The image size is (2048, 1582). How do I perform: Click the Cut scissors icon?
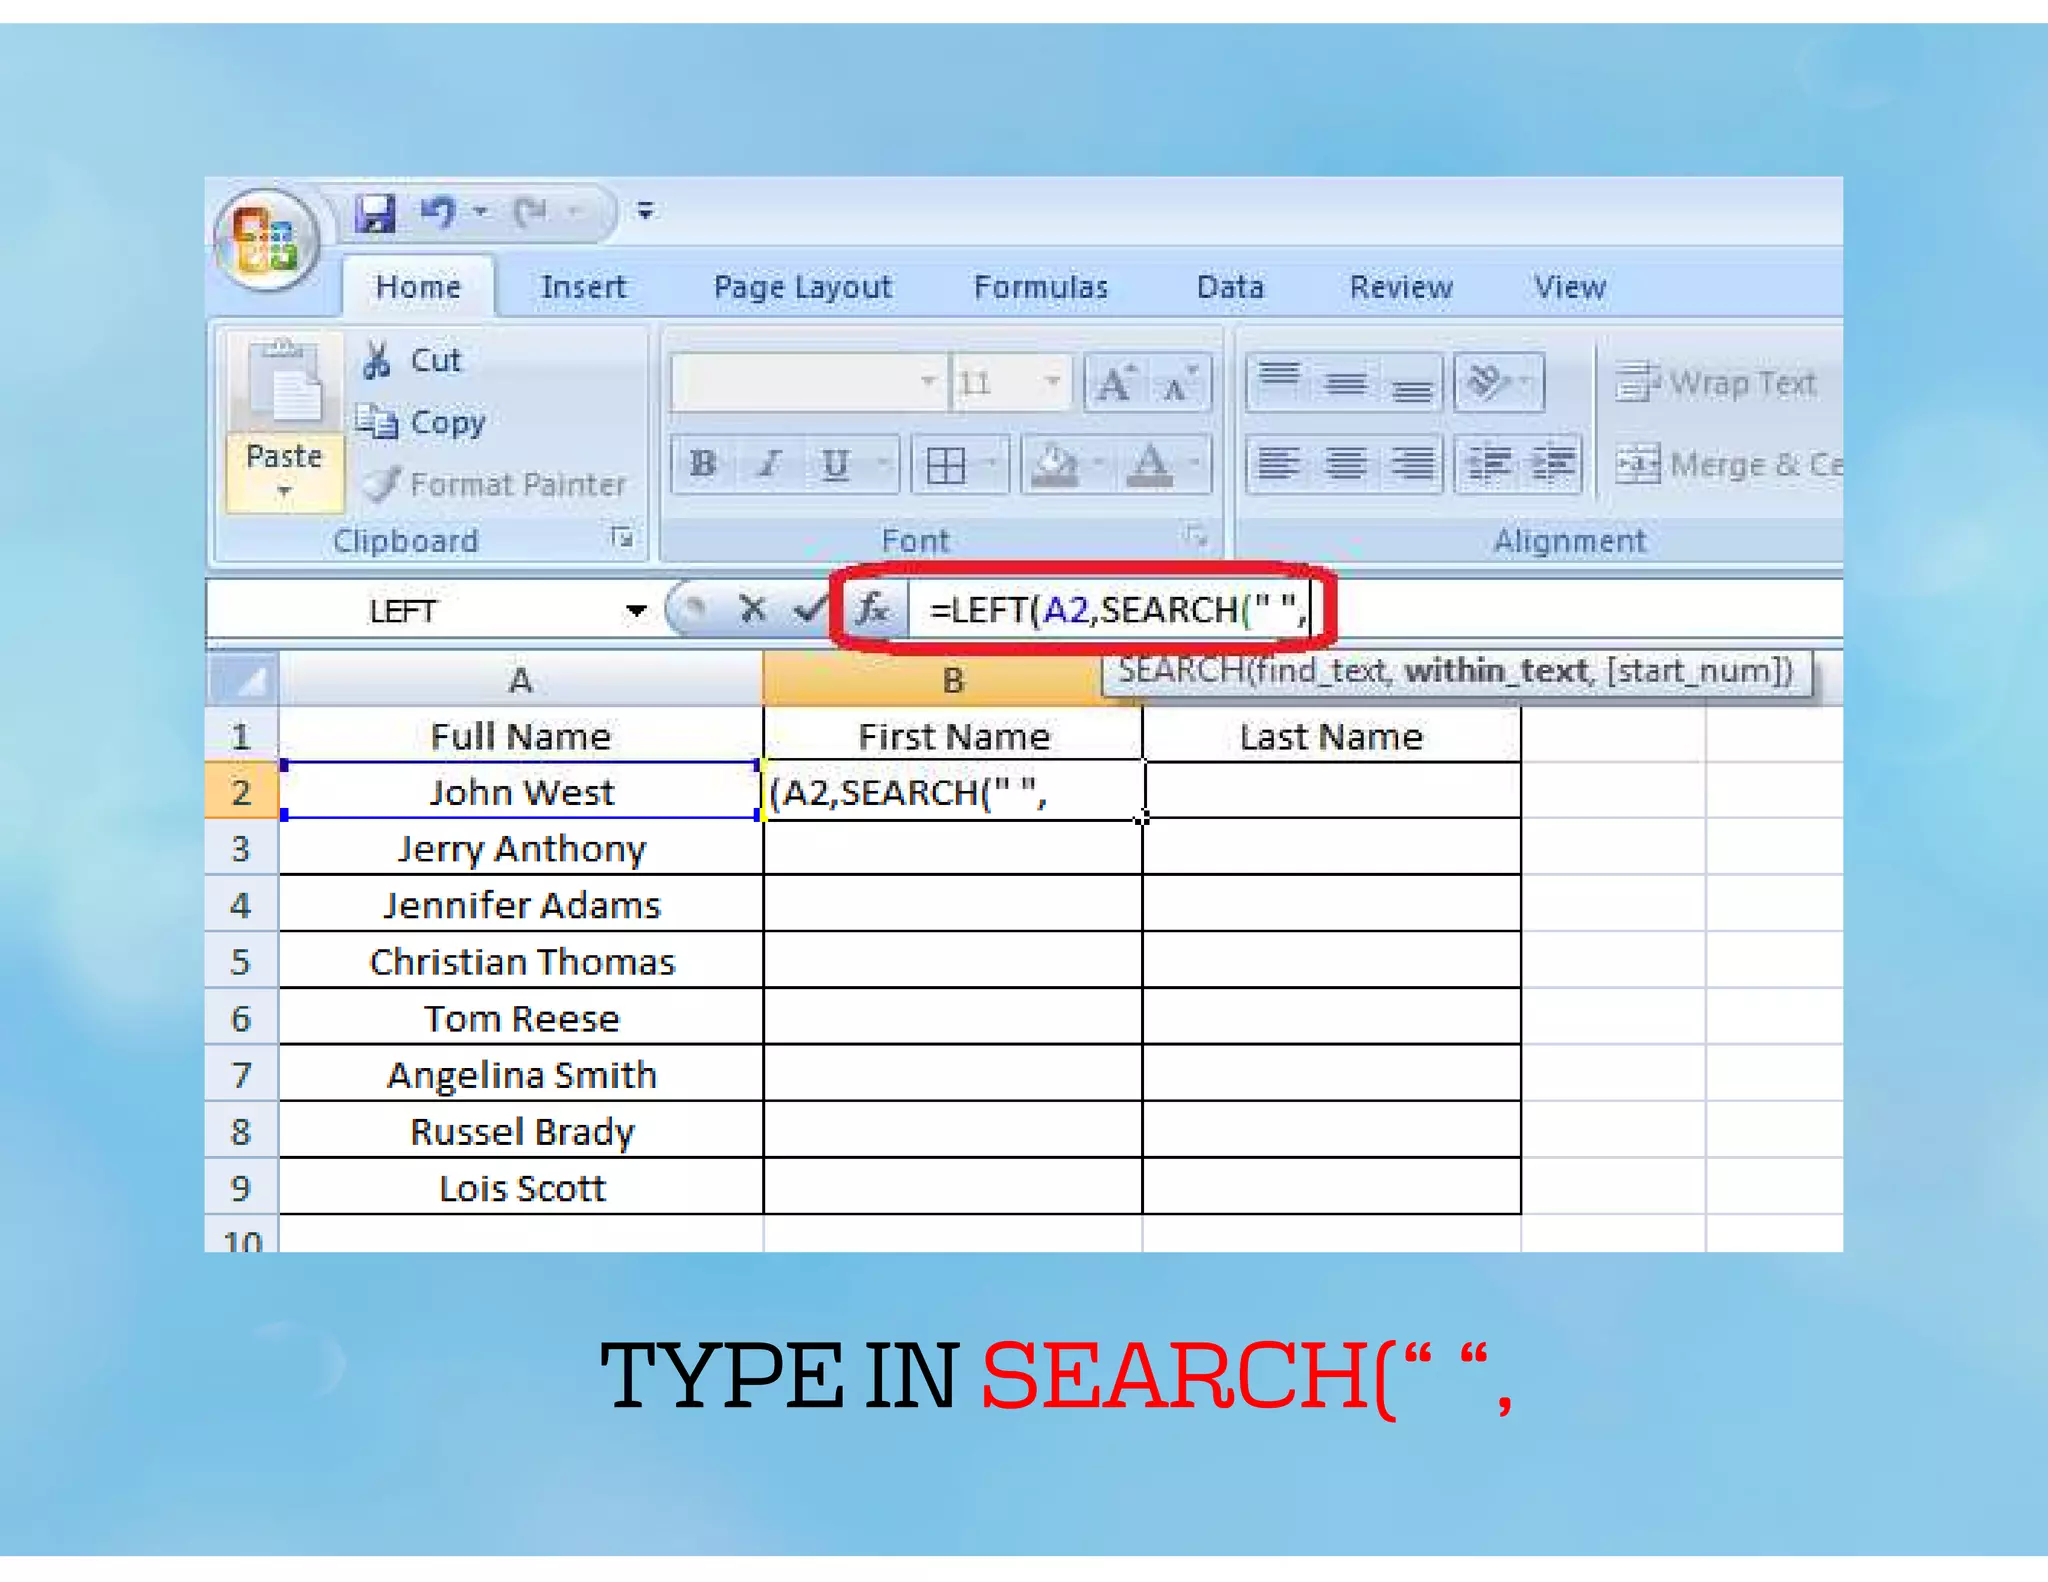pos(377,360)
